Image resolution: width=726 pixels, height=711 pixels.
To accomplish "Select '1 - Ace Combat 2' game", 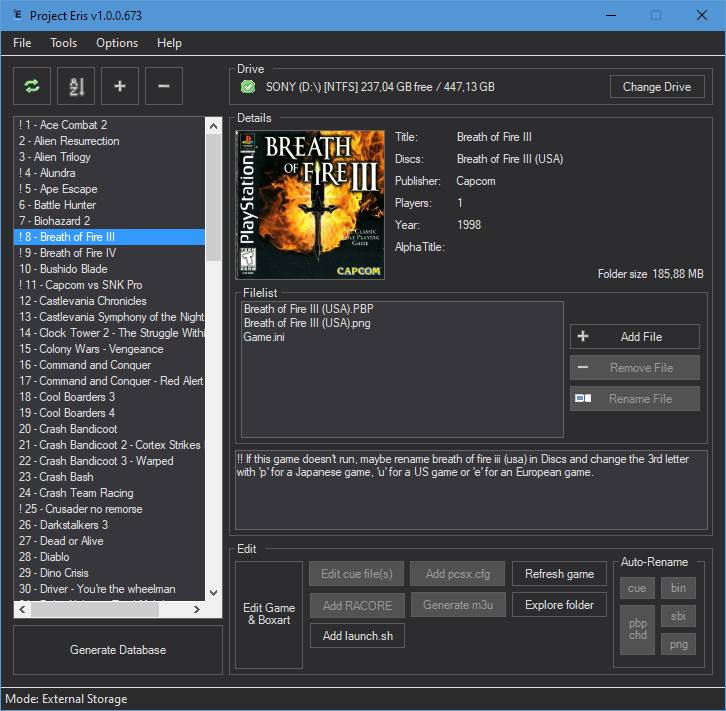I will coord(109,125).
